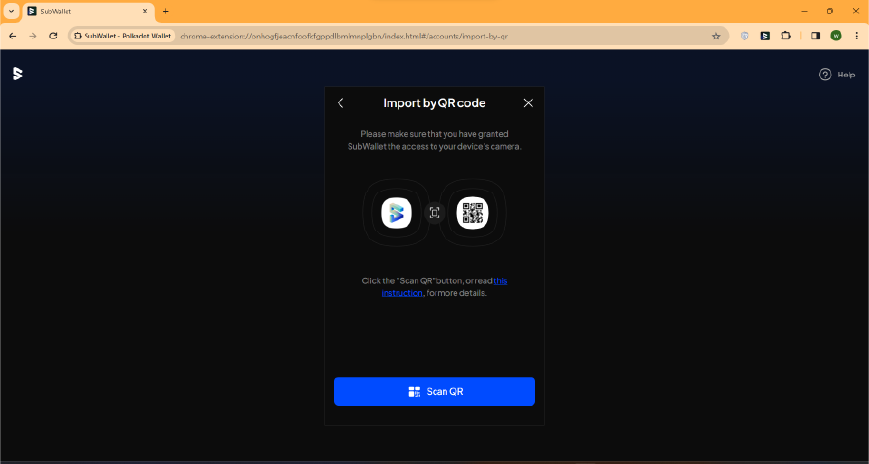Close the Import by QR code dialog

pos(528,103)
